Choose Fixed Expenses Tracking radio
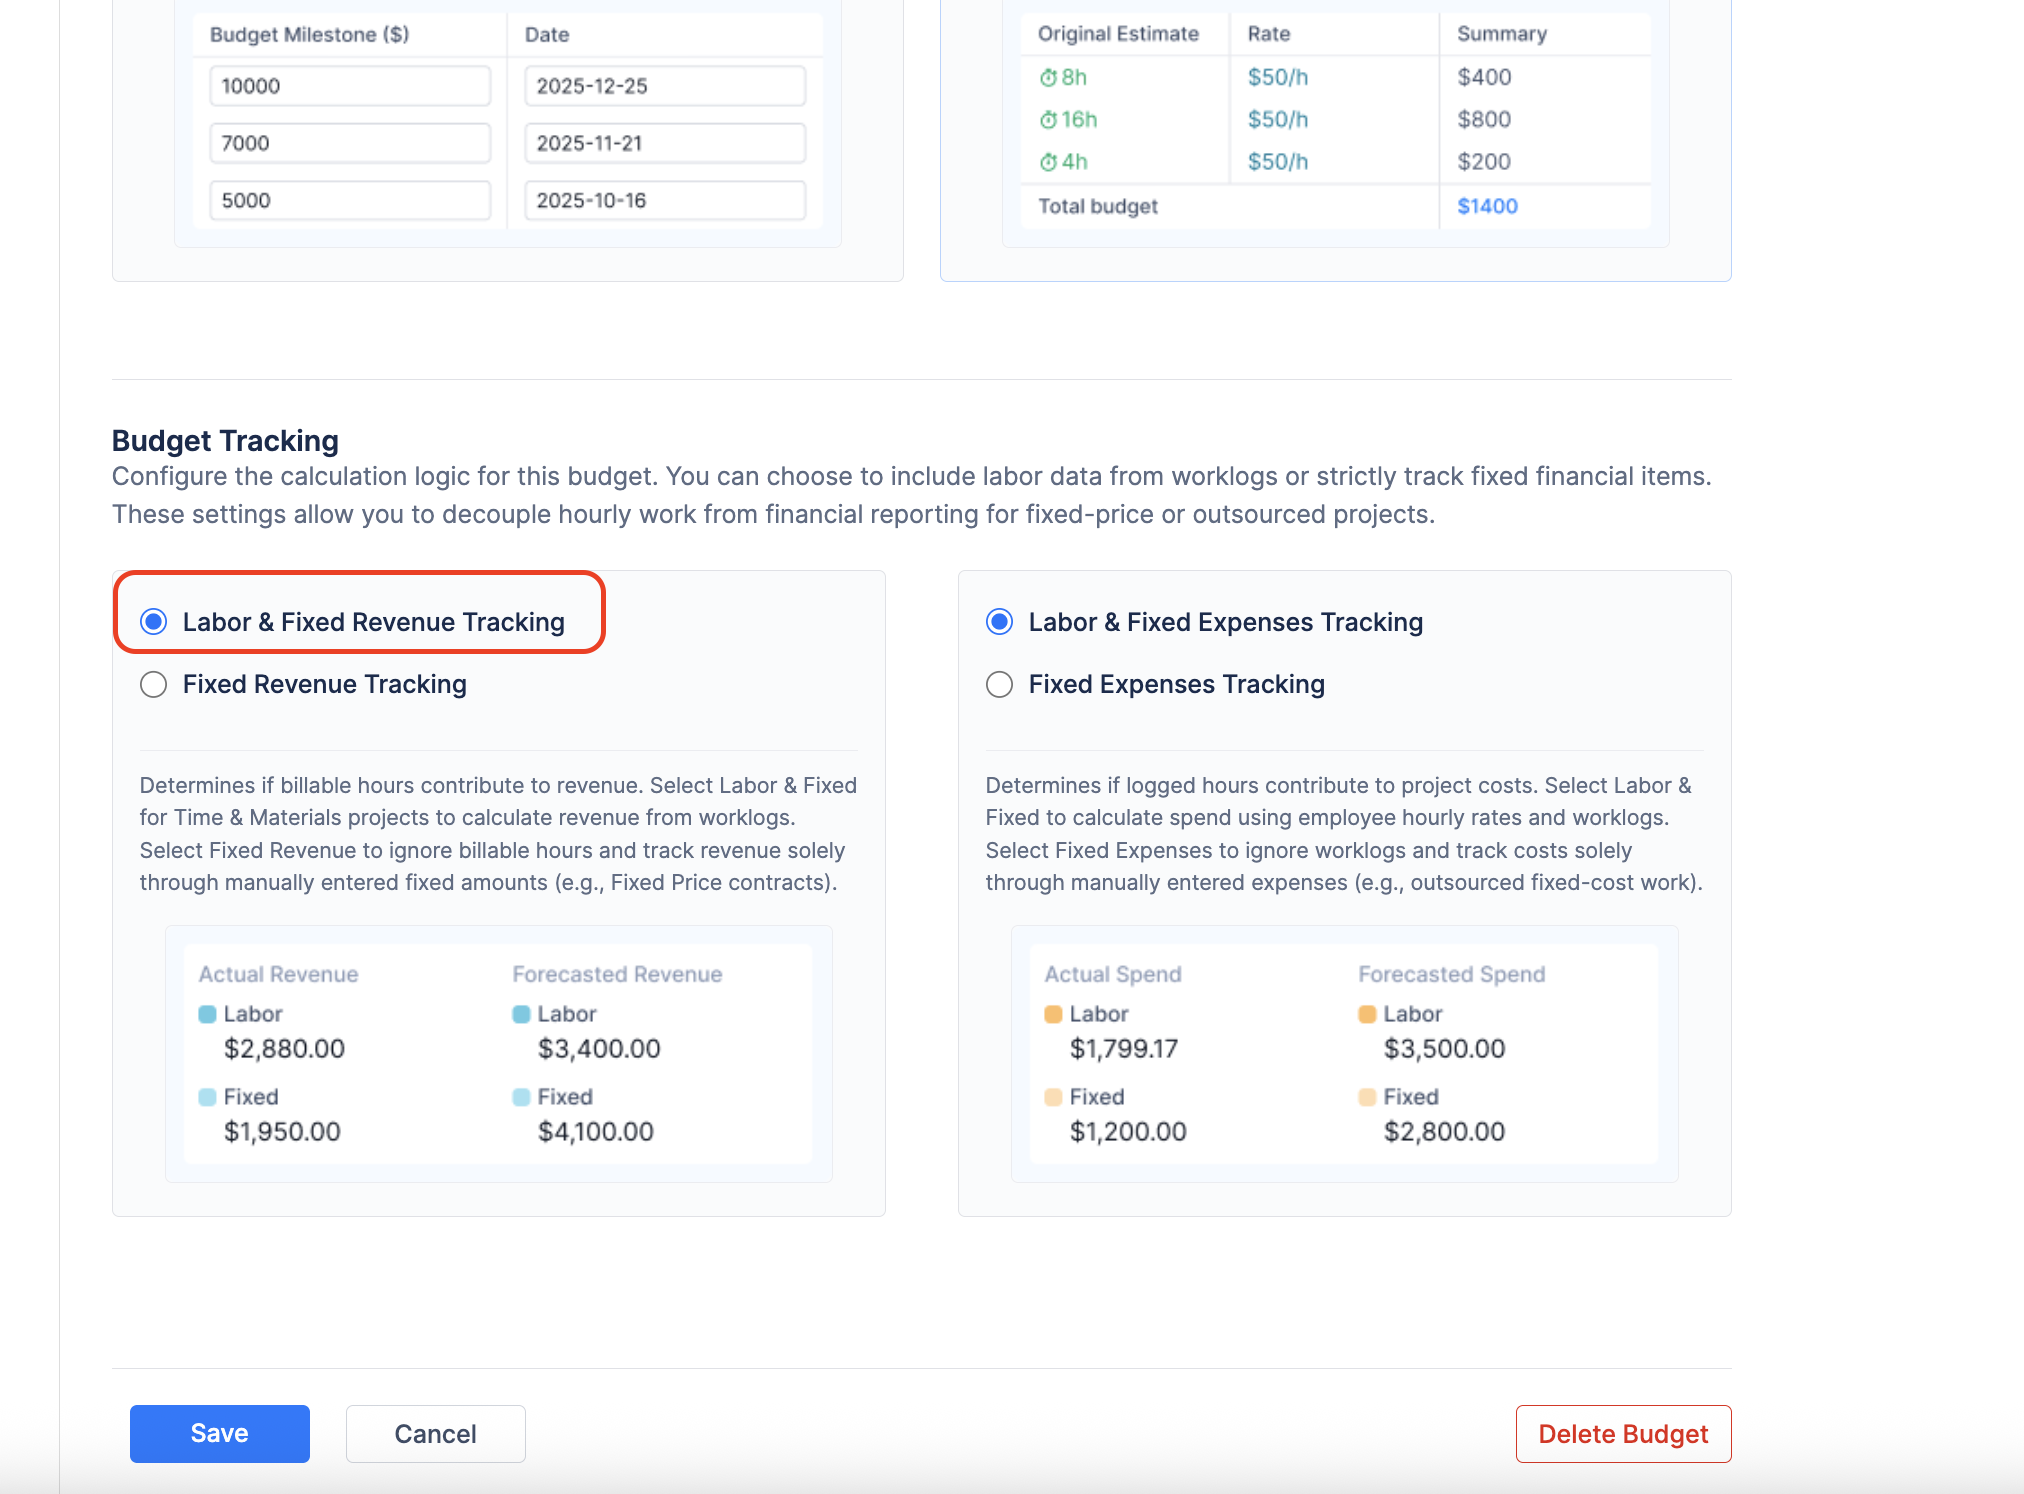This screenshot has width=2024, height=1494. [999, 684]
